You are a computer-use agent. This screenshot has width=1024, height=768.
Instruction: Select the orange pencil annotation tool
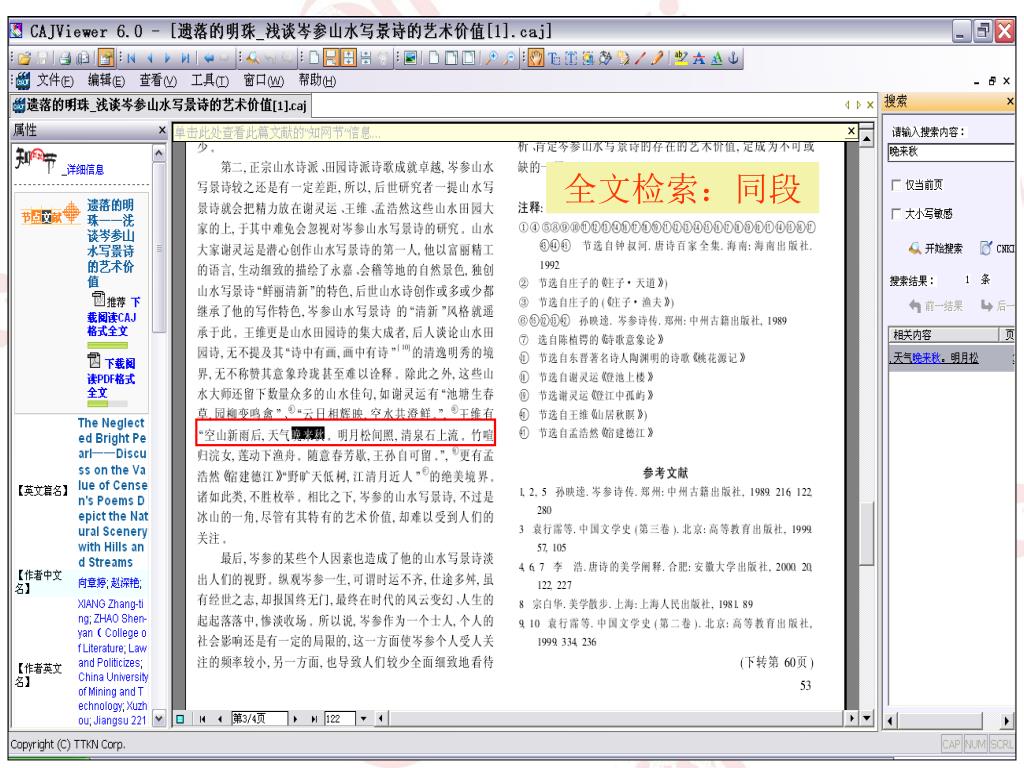[658, 58]
